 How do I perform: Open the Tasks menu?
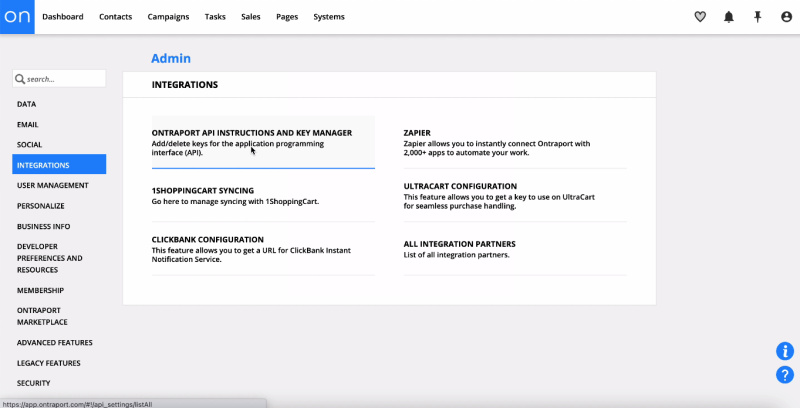(x=215, y=17)
